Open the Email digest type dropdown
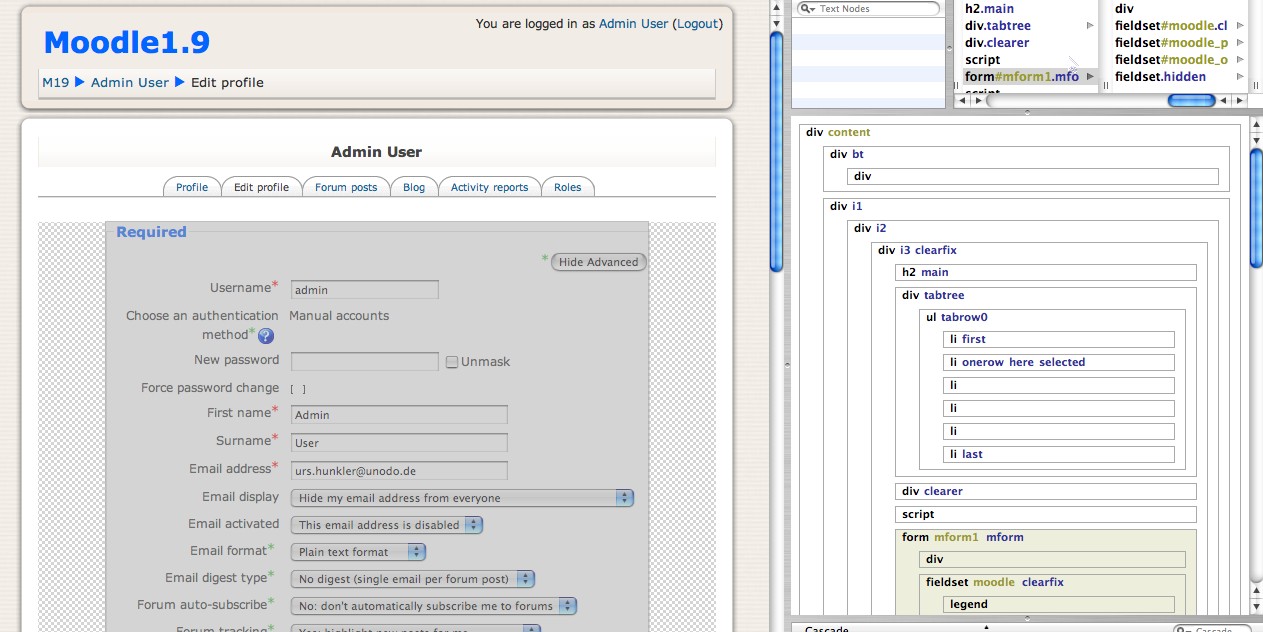This screenshot has height=632, width=1263. coord(412,579)
